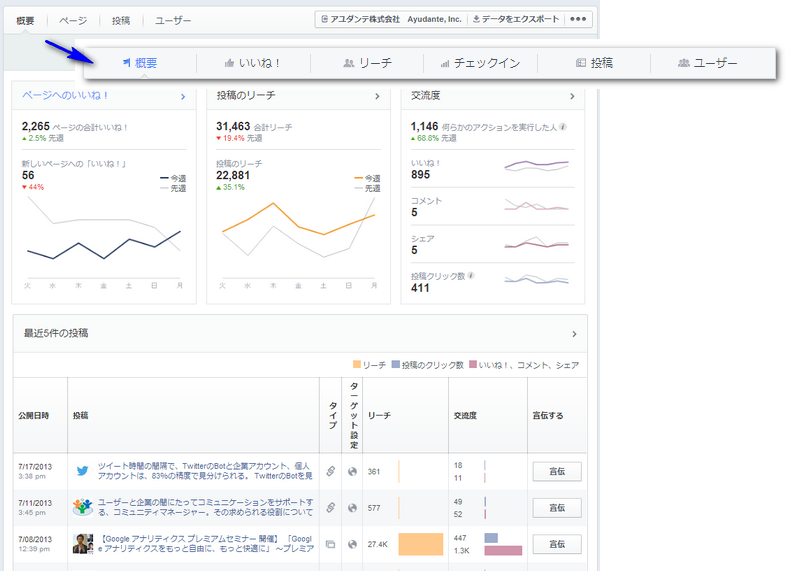Click the community people post thumbnail
800x571 pixels.
pyautogui.click(x=82, y=507)
